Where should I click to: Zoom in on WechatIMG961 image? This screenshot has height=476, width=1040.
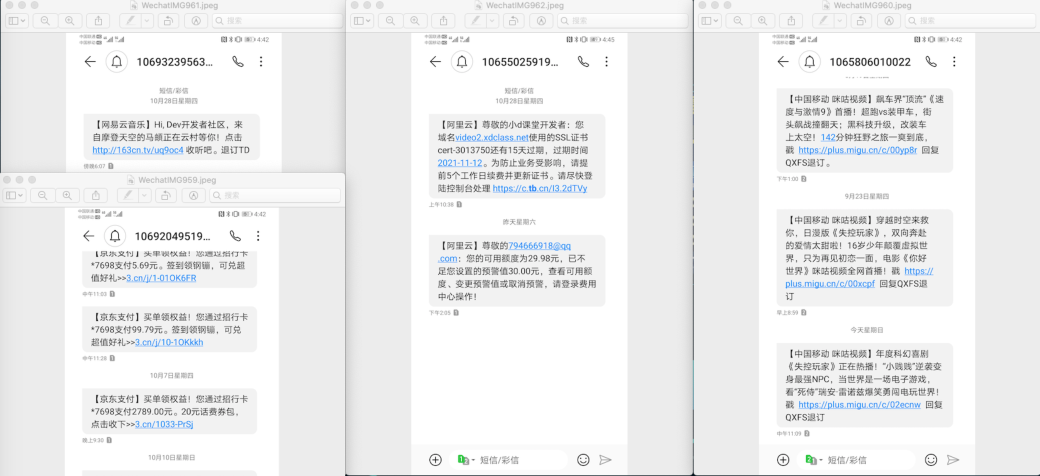[70, 21]
